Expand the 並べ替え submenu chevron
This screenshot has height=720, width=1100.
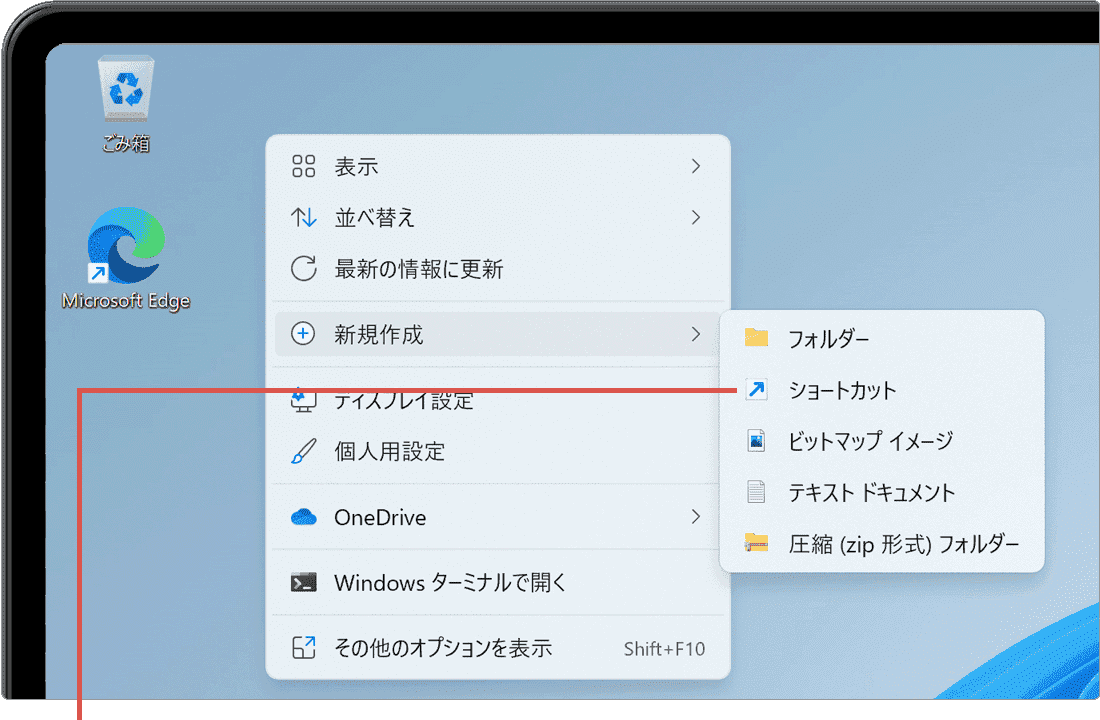click(696, 217)
